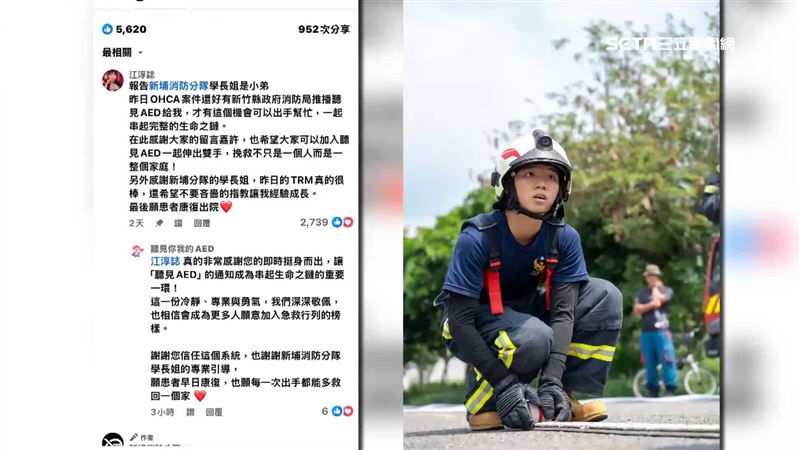
Task: Open 江淳諺's profile picture avatar
Action: click(113, 80)
